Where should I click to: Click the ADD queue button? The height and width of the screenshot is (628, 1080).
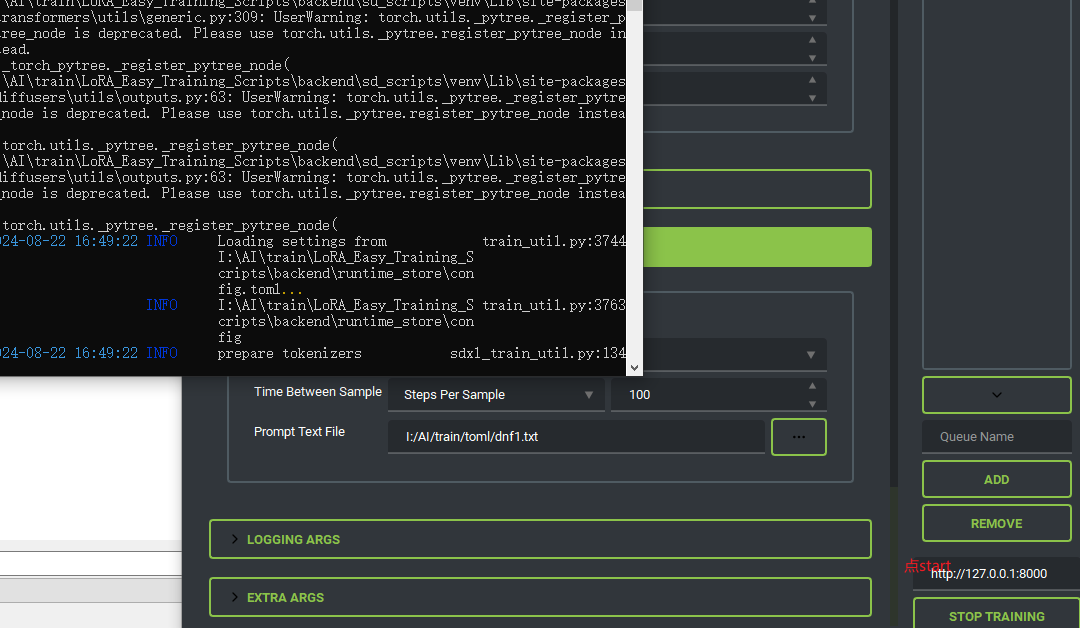(996, 479)
